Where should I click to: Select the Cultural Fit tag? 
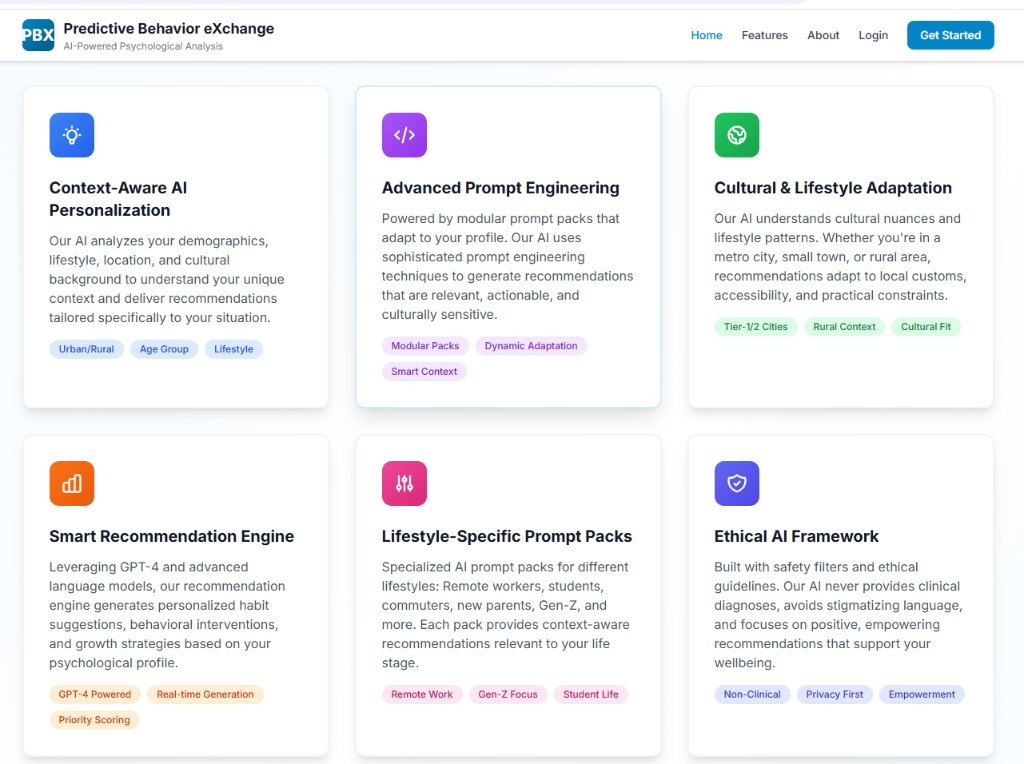(926, 326)
